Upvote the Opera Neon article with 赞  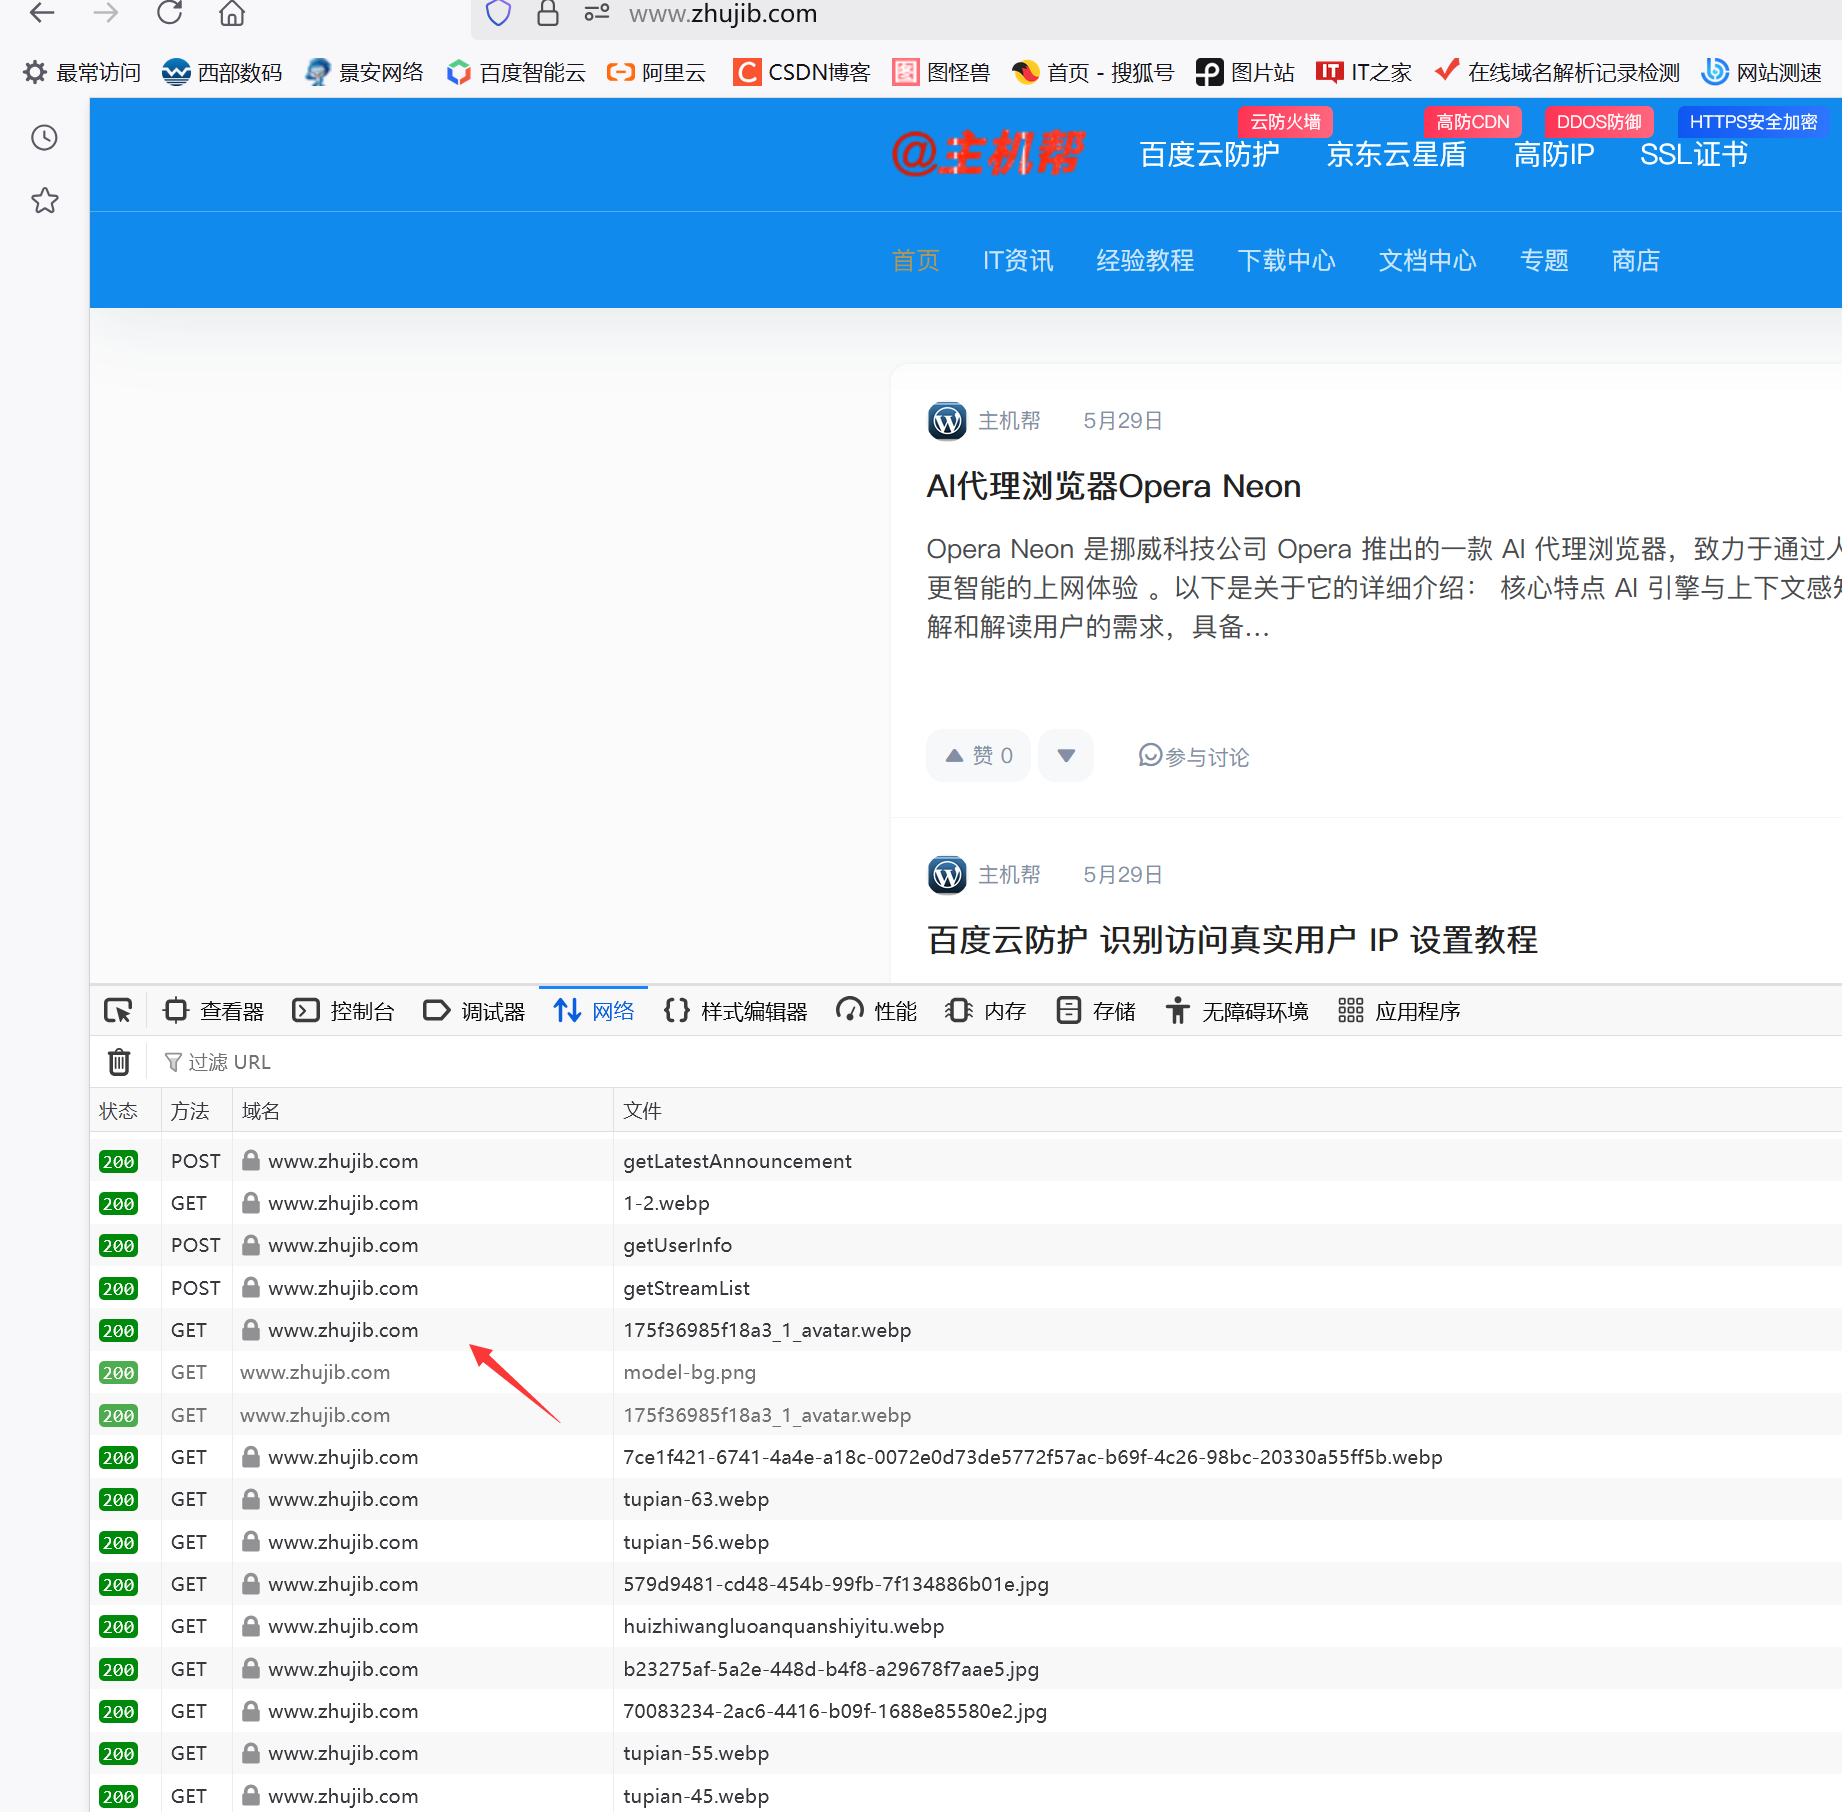point(978,756)
